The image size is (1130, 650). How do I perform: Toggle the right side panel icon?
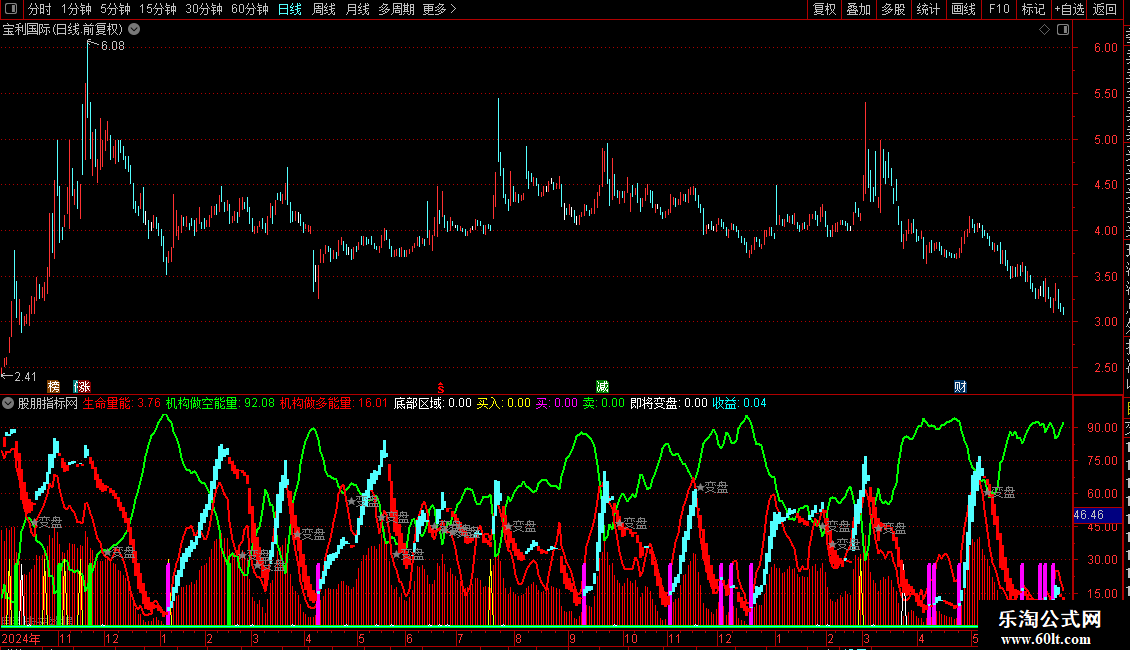pyautogui.click(x=1063, y=30)
